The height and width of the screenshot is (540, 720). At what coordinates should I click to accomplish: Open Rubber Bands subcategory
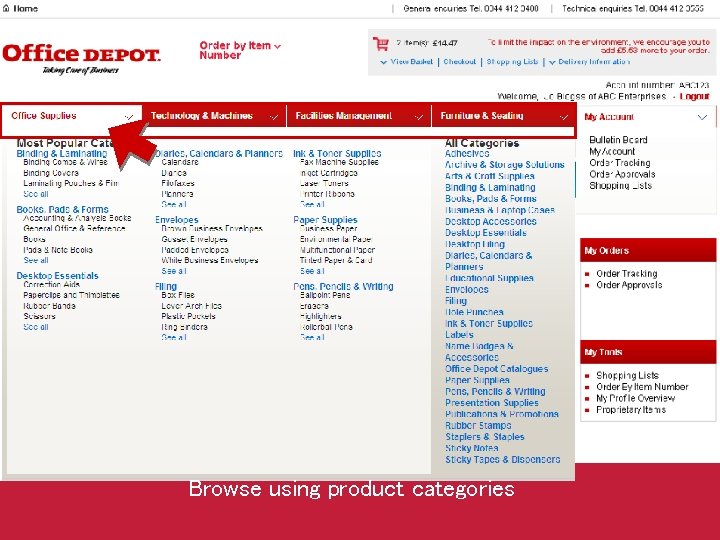pos(50,306)
